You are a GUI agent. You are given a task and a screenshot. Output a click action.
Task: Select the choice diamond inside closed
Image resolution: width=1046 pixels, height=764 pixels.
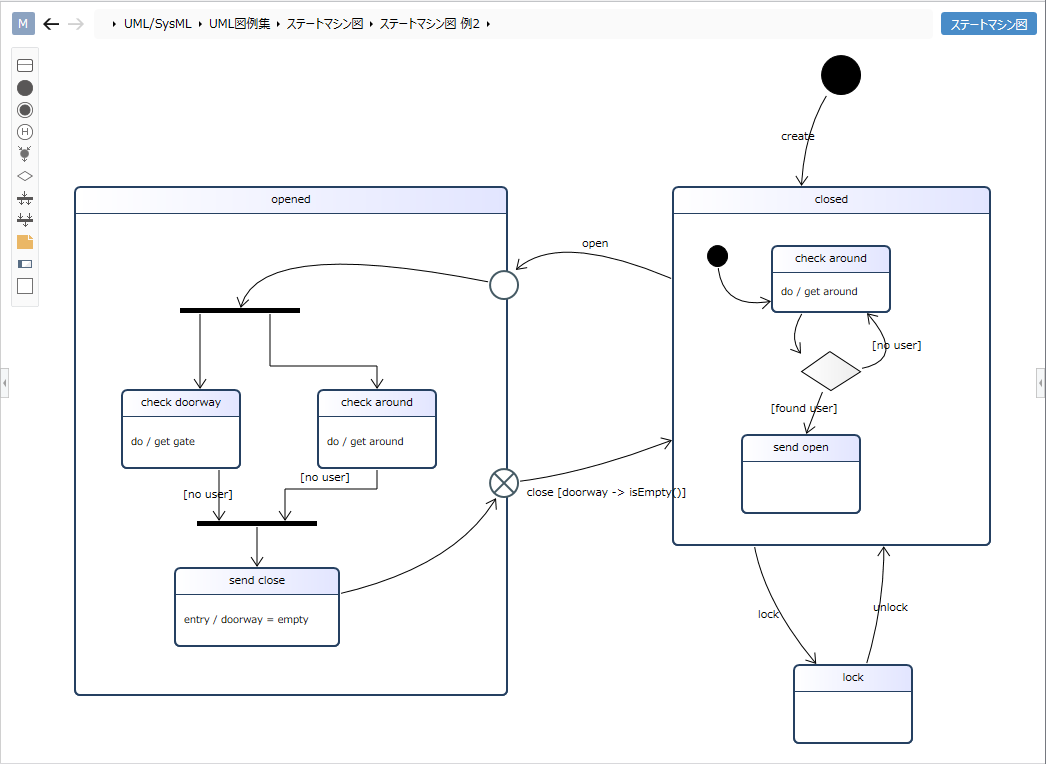click(x=831, y=371)
